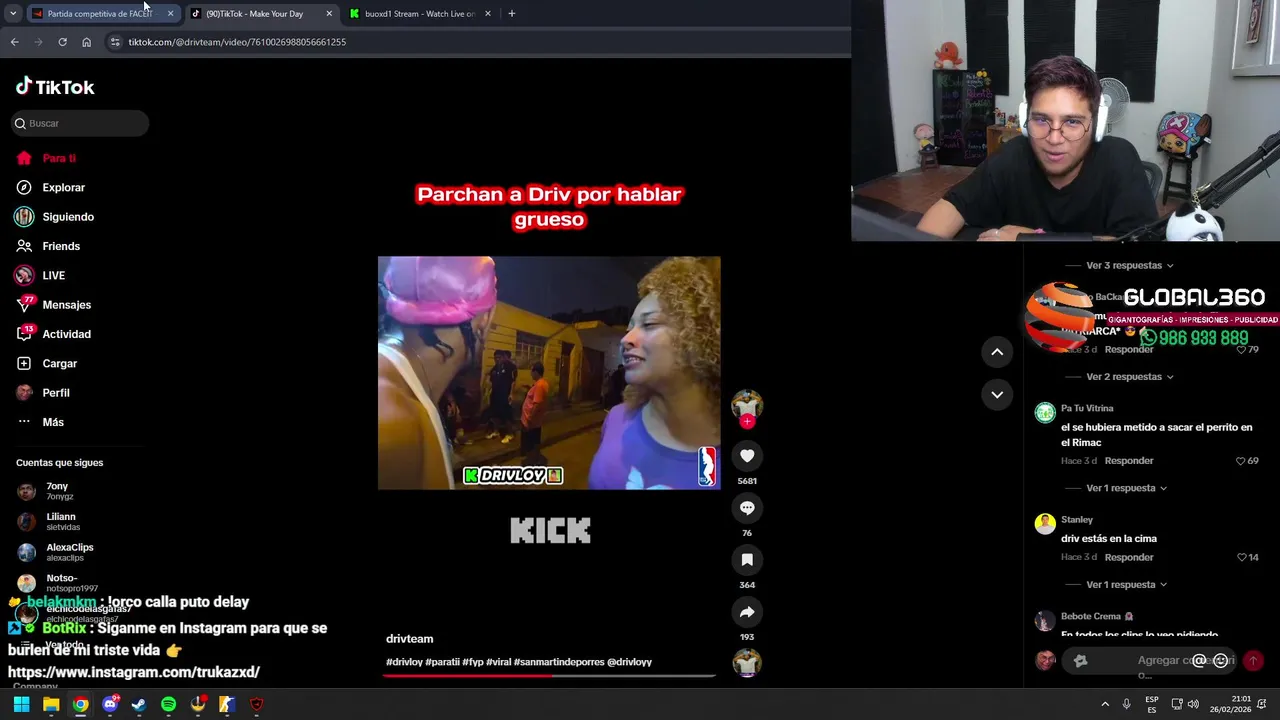The height and width of the screenshot is (720, 1280).
Task: Open the Más menu
Action: [x=40, y=422]
